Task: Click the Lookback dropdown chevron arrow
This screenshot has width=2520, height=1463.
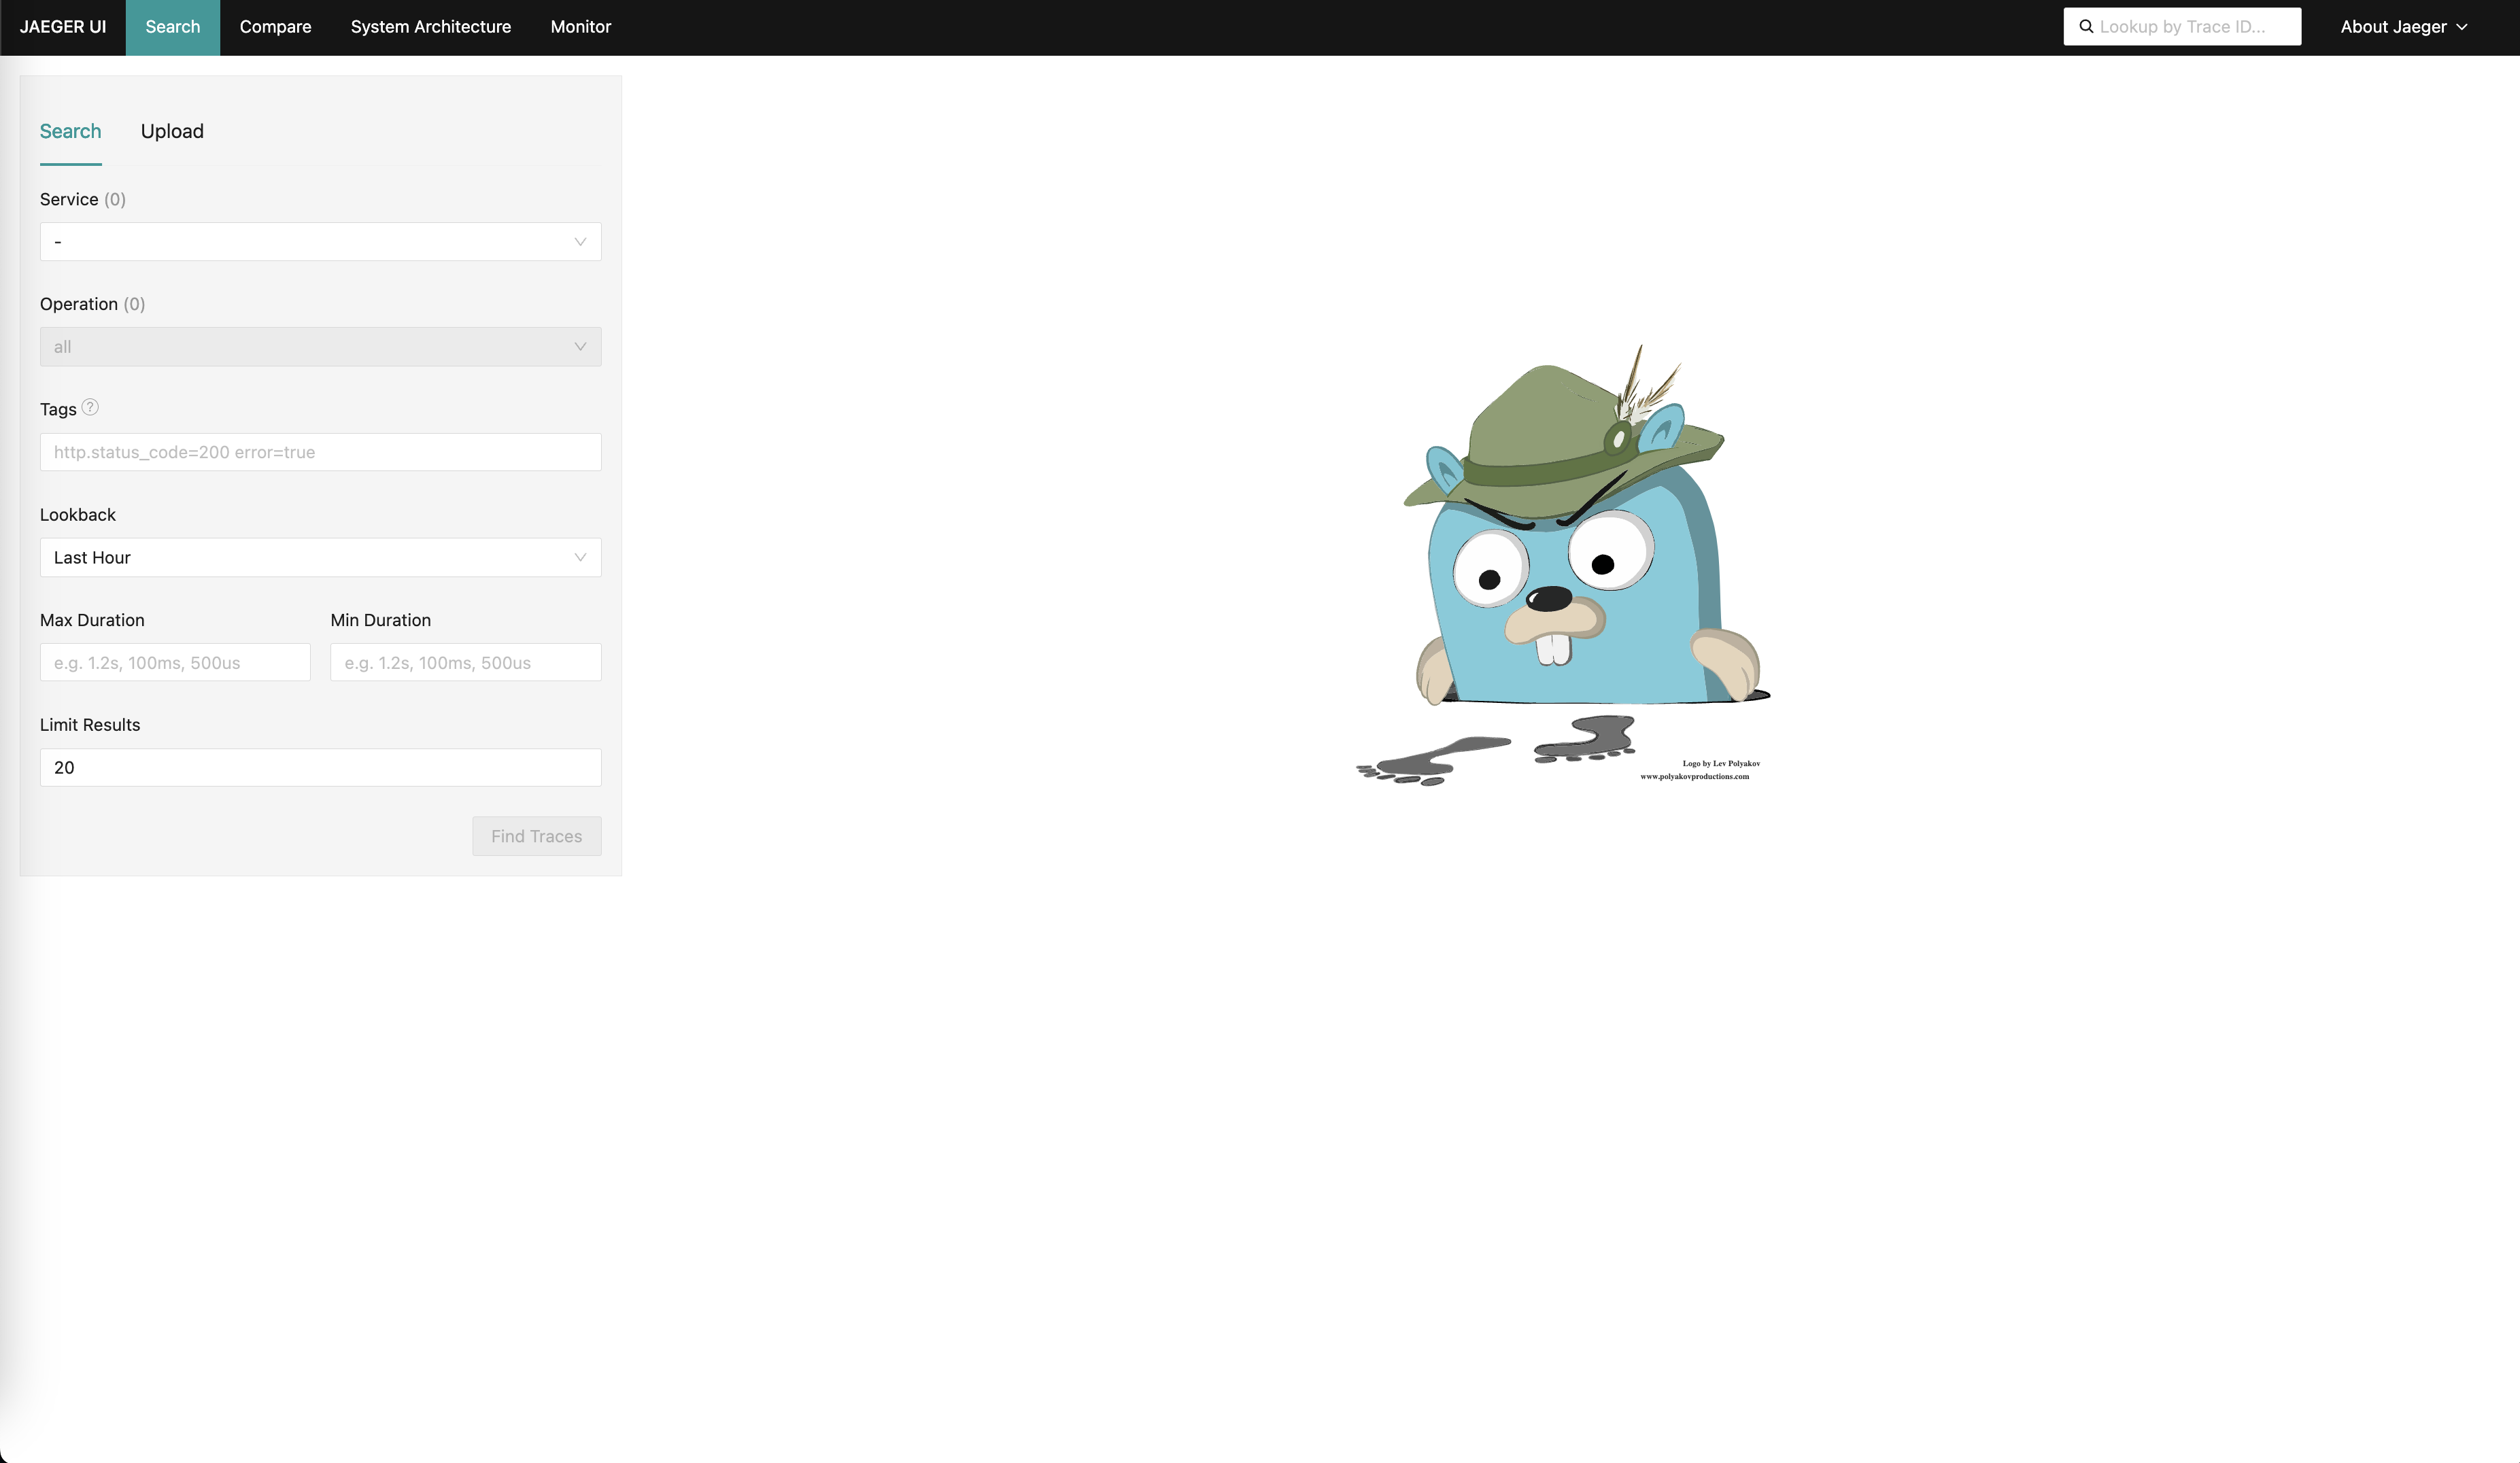Action: [580, 558]
